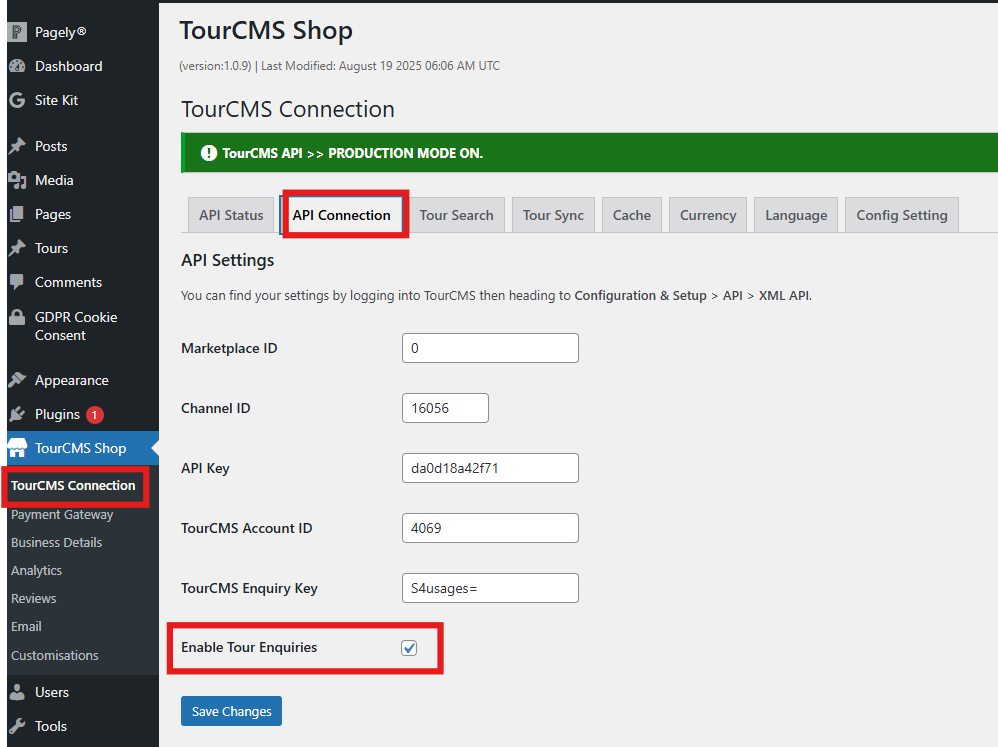Open the Tour Sync tab

pyautogui.click(x=553, y=215)
